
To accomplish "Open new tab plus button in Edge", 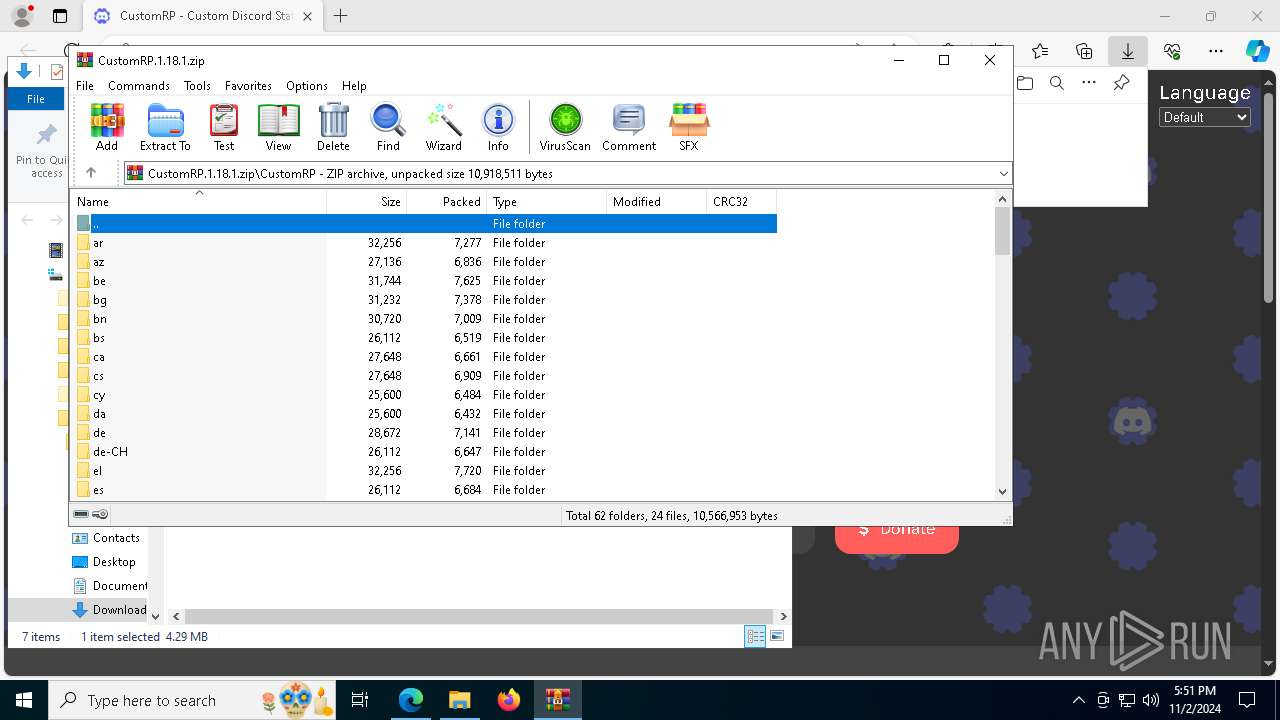I will point(341,16).
